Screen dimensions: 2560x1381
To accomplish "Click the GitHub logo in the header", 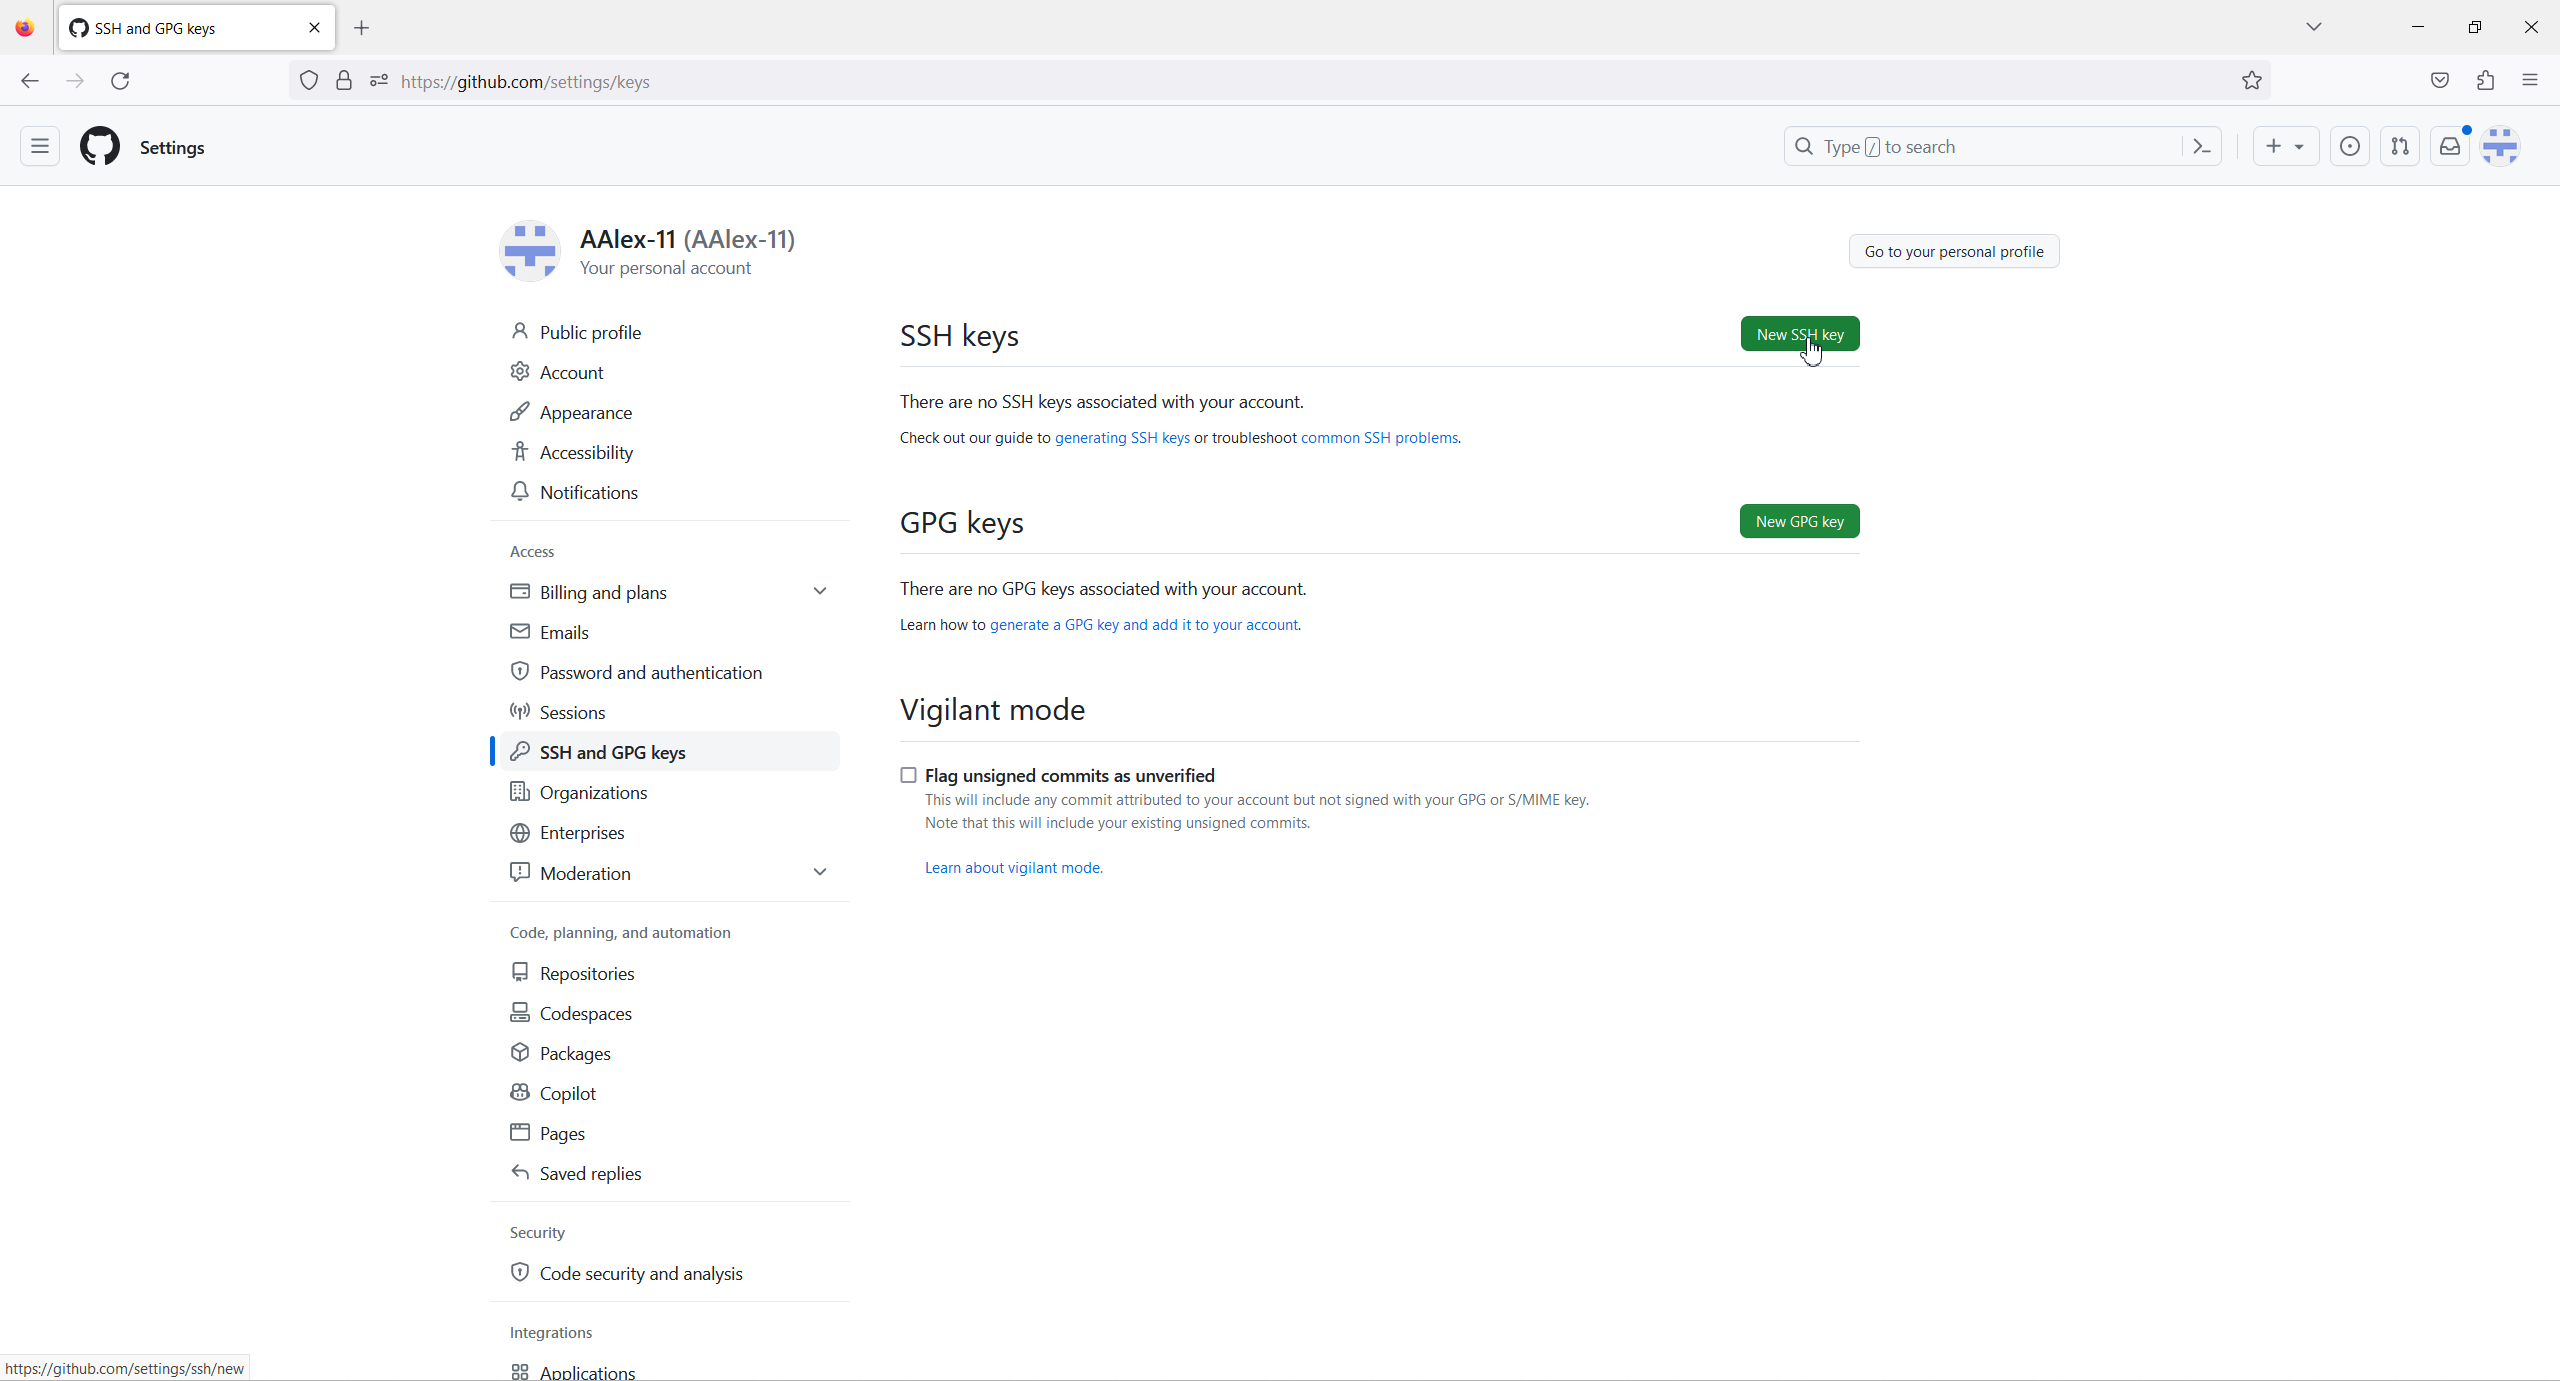I will (x=99, y=146).
